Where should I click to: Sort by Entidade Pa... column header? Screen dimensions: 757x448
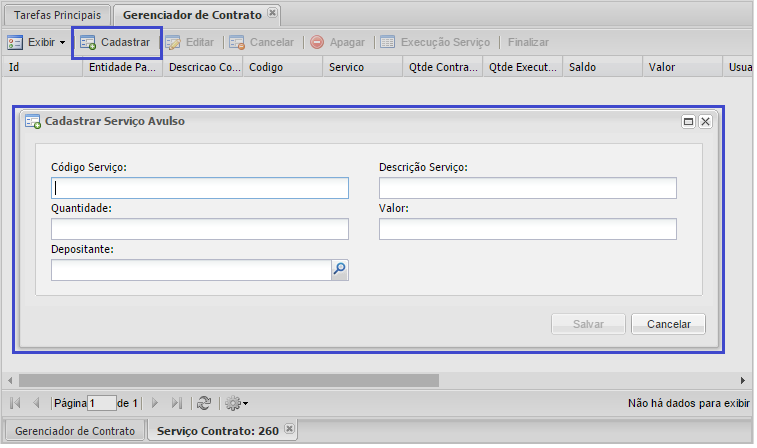[x=123, y=67]
